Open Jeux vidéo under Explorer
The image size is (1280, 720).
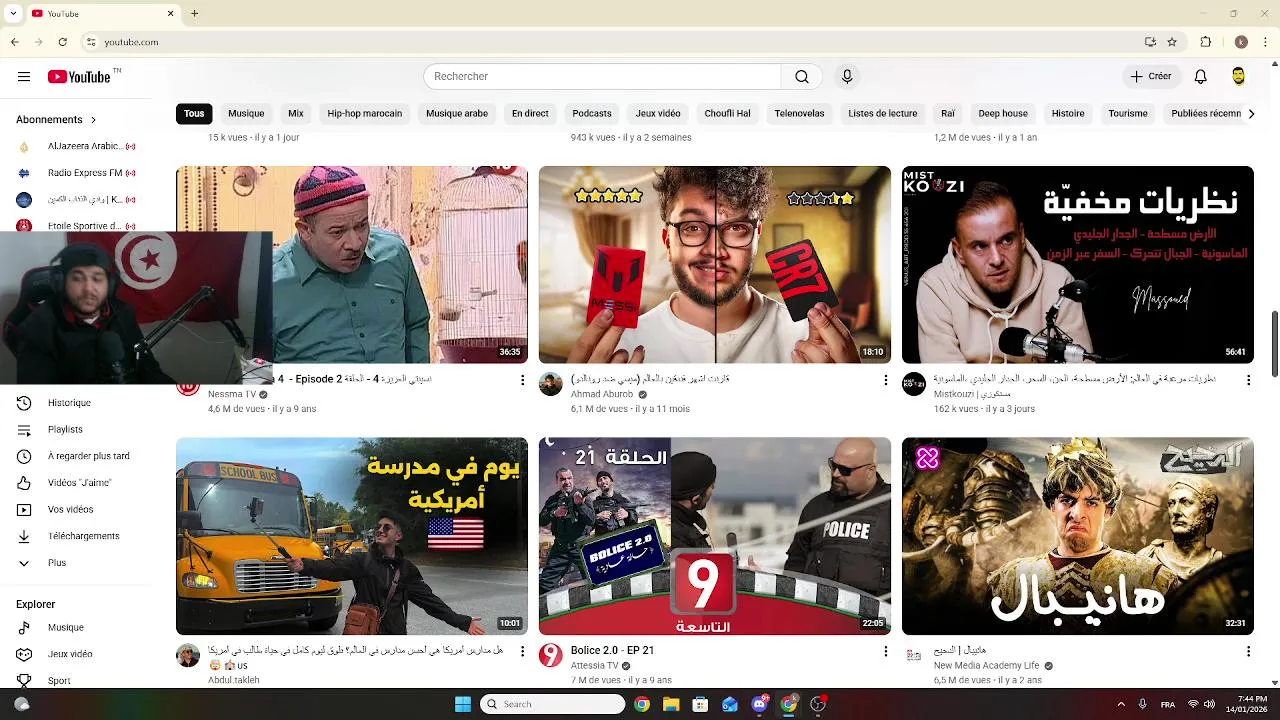[70, 654]
